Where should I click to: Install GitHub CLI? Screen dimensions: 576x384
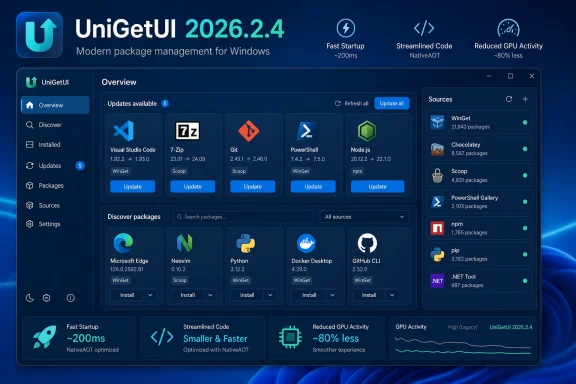point(369,295)
